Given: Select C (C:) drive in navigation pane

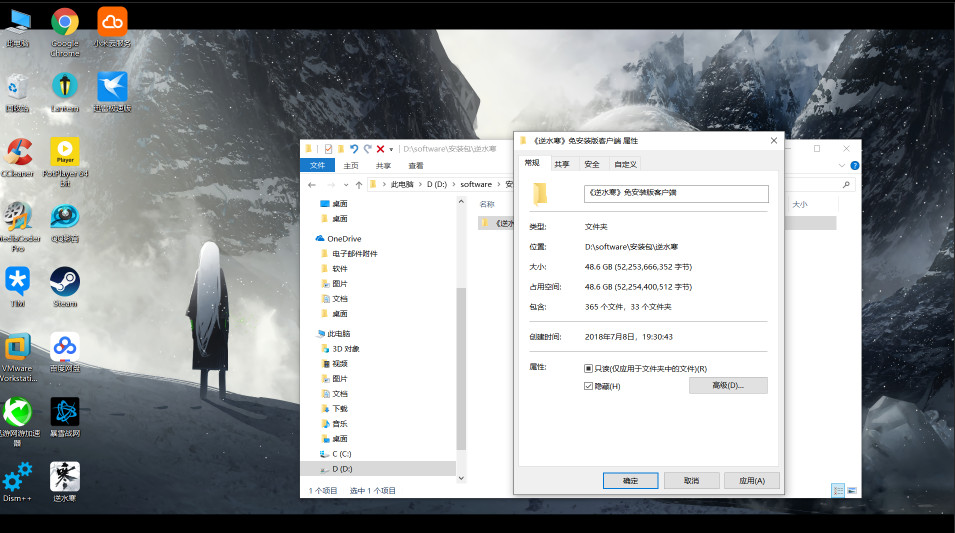Looking at the screenshot, I should tap(342, 454).
